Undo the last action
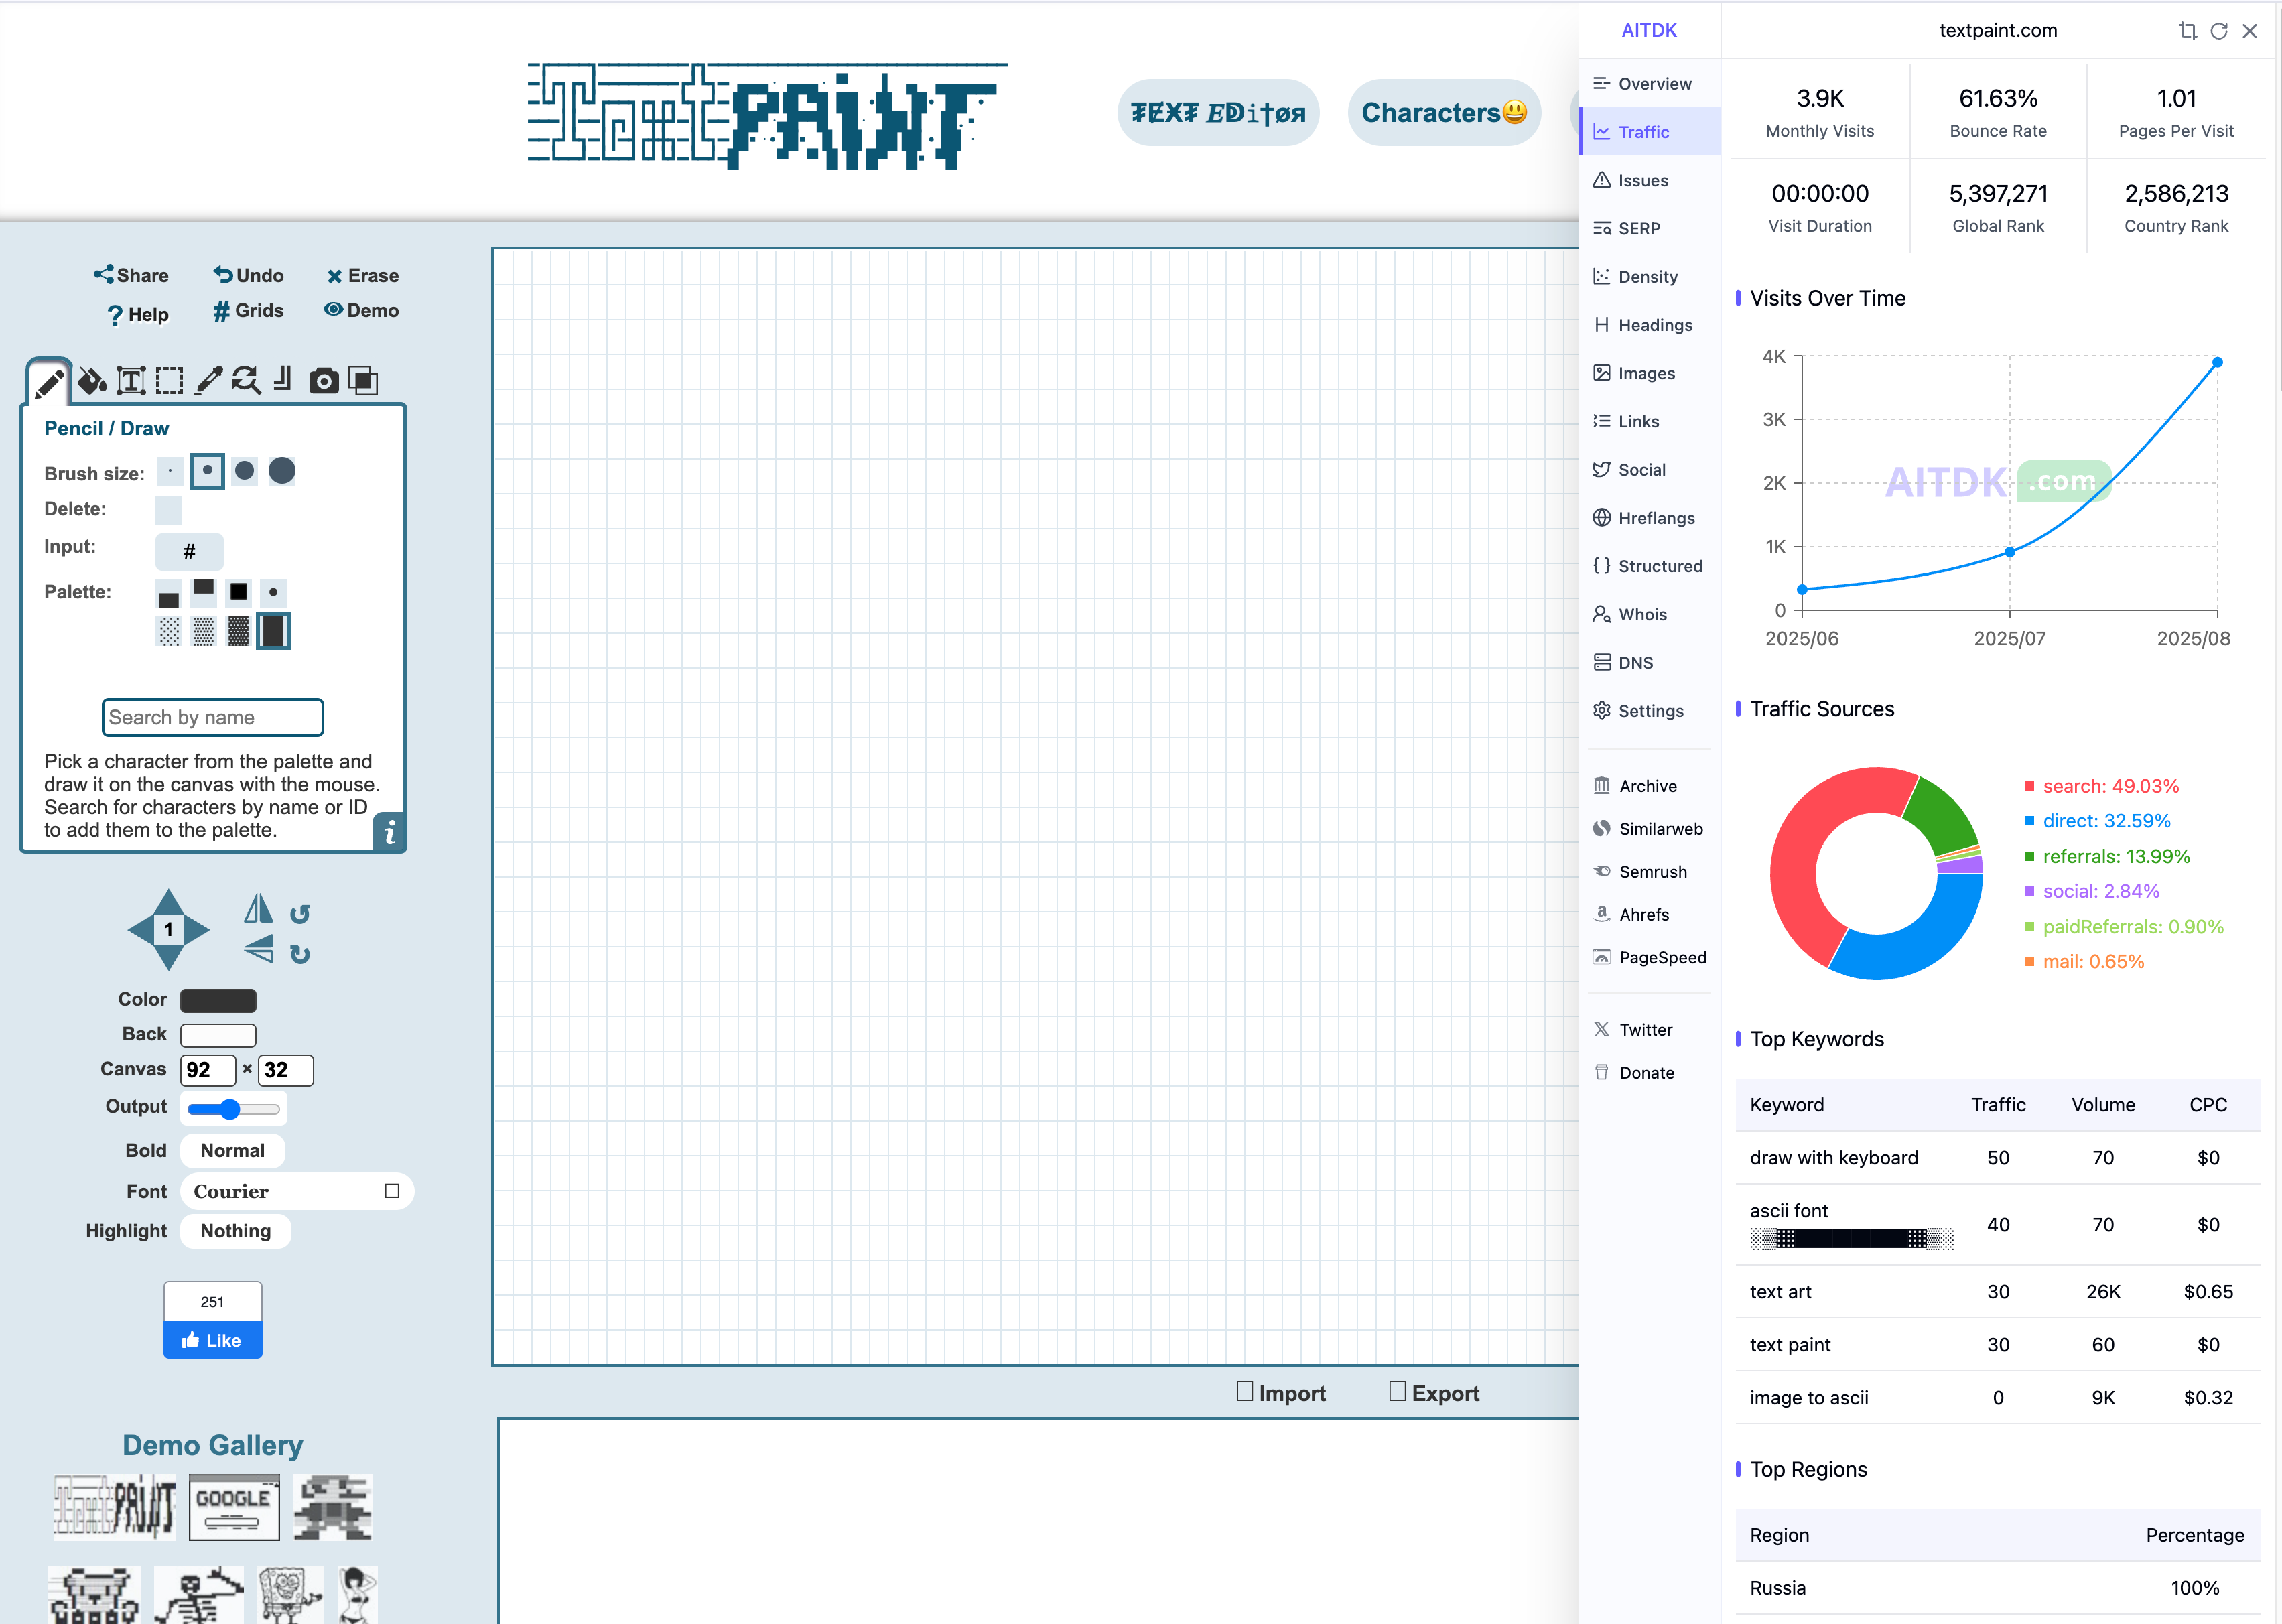The image size is (2282, 1624). [248, 275]
